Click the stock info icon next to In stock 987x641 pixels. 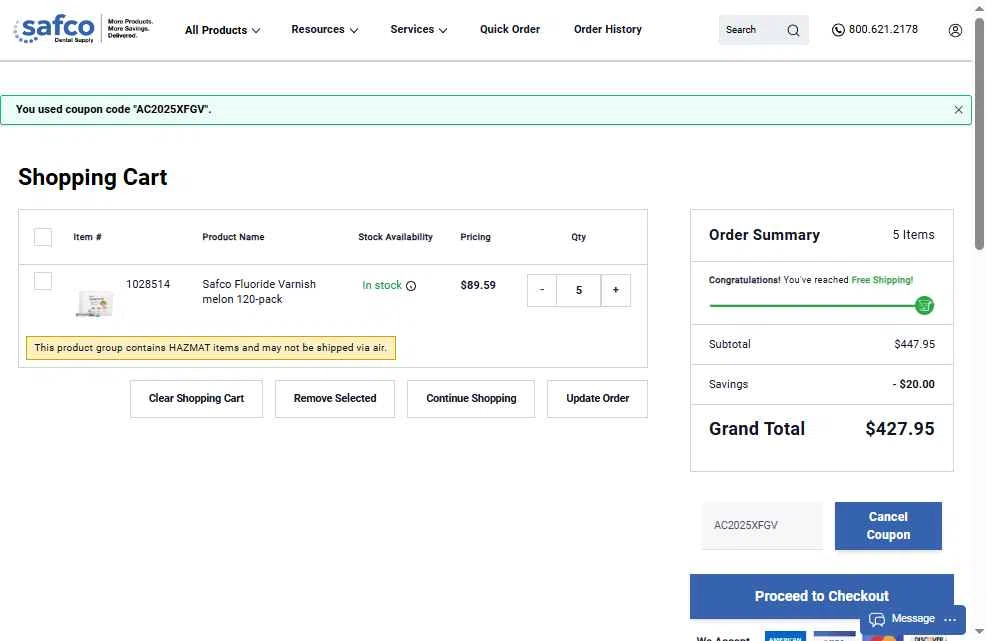[x=411, y=286]
